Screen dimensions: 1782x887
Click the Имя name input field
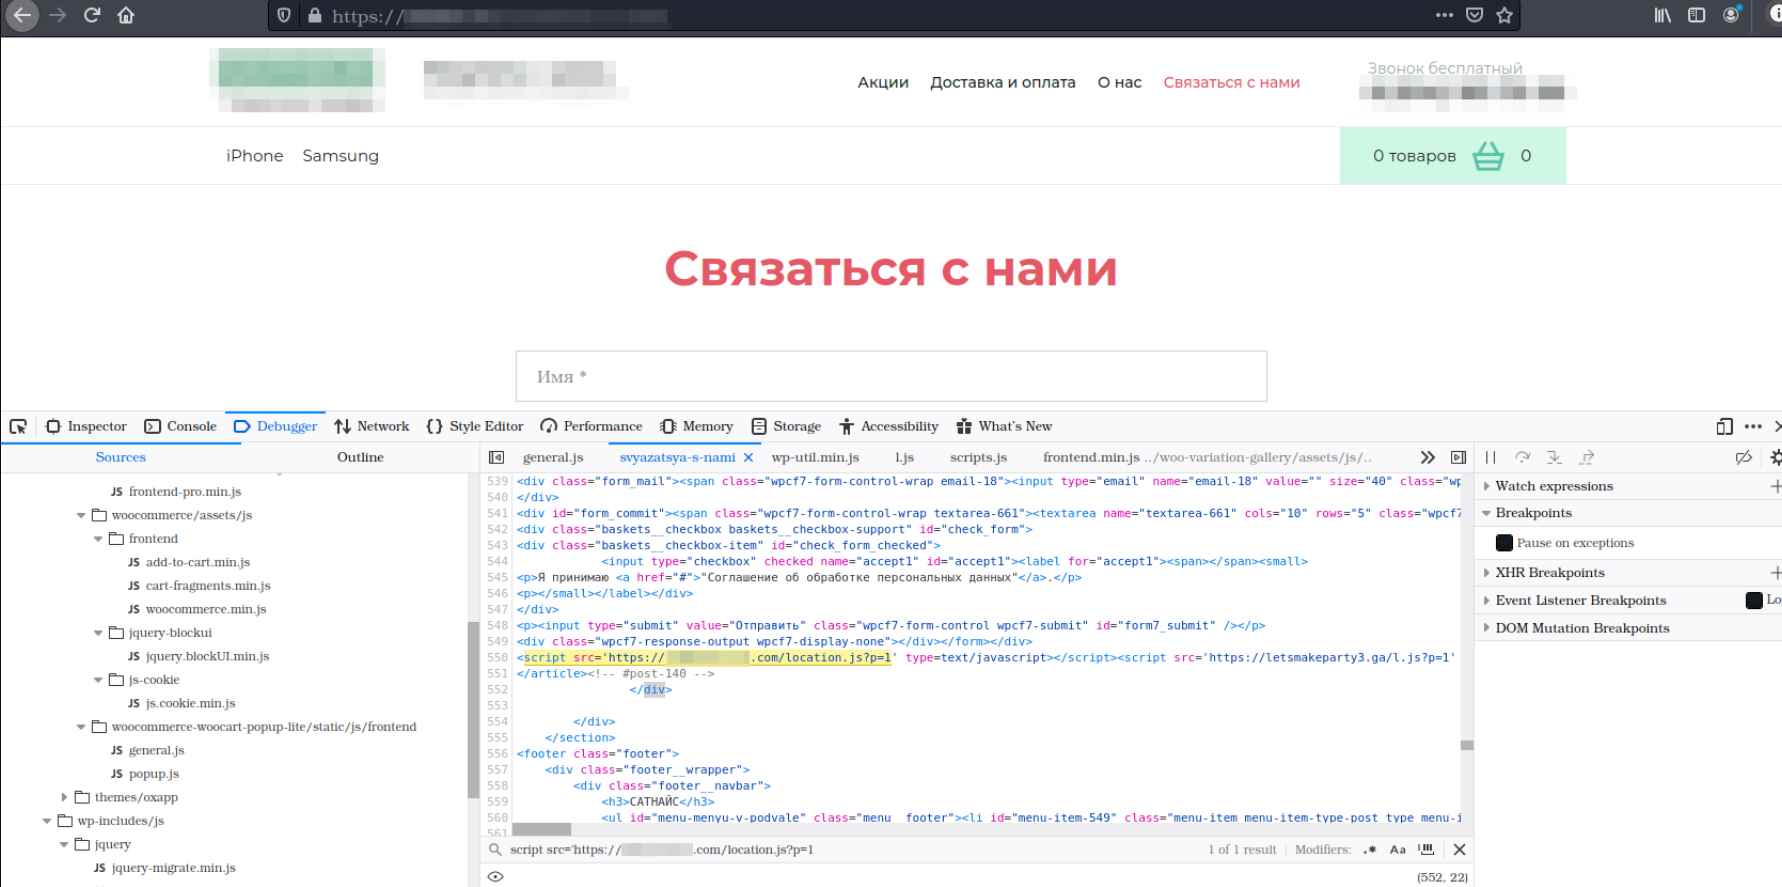tap(890, 377)
